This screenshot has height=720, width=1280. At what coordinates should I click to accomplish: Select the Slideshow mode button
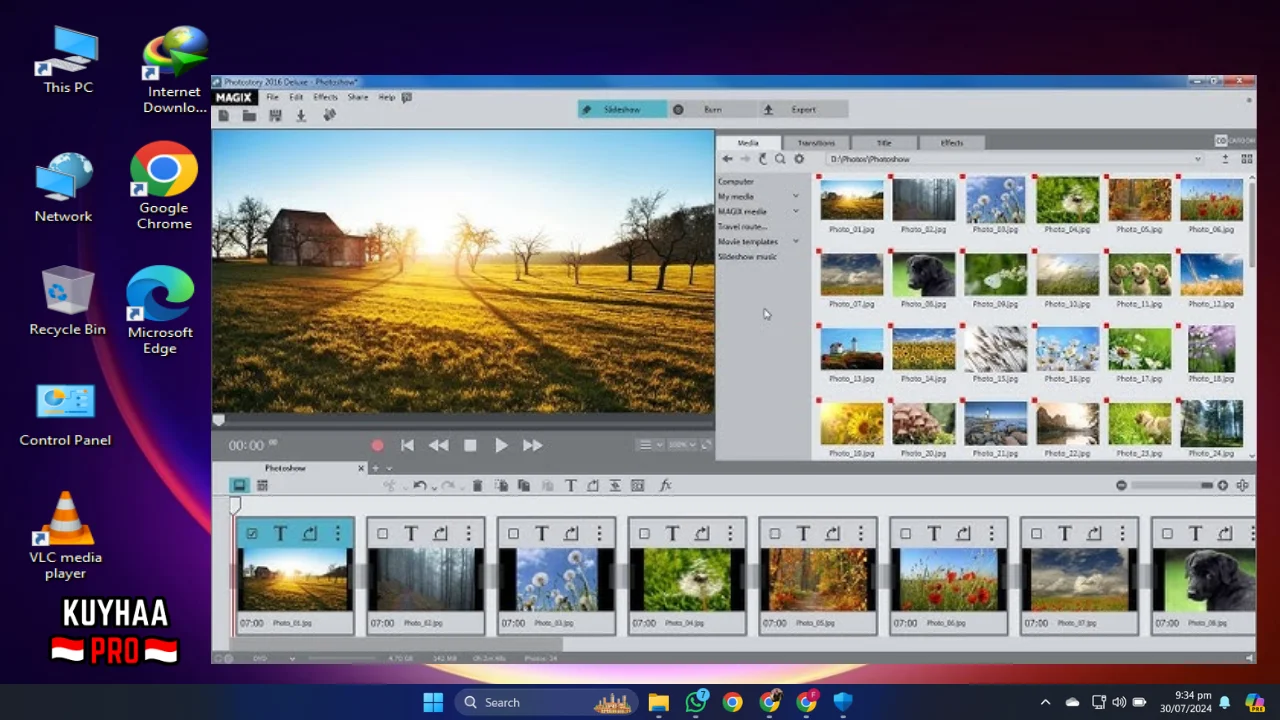(x=622, y=109)
